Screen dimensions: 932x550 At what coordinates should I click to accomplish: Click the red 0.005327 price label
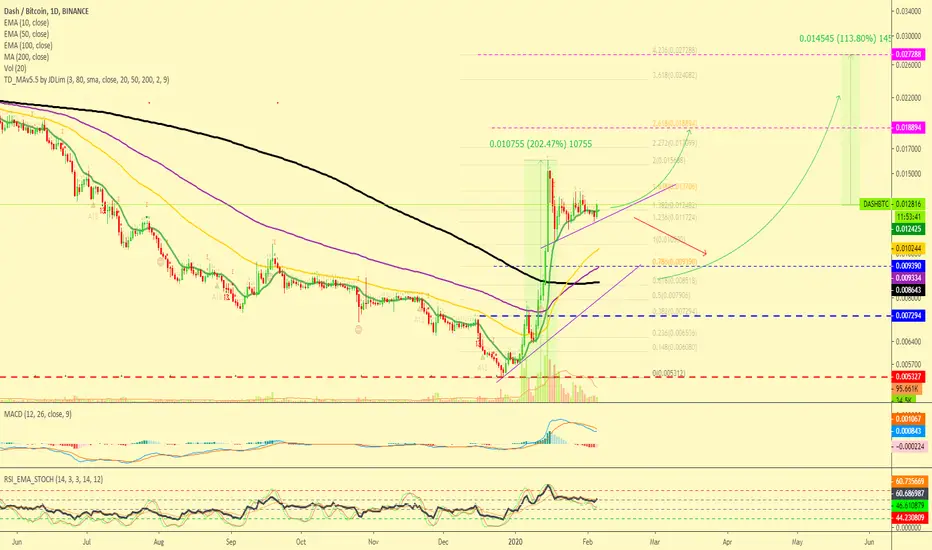[909, 377]
